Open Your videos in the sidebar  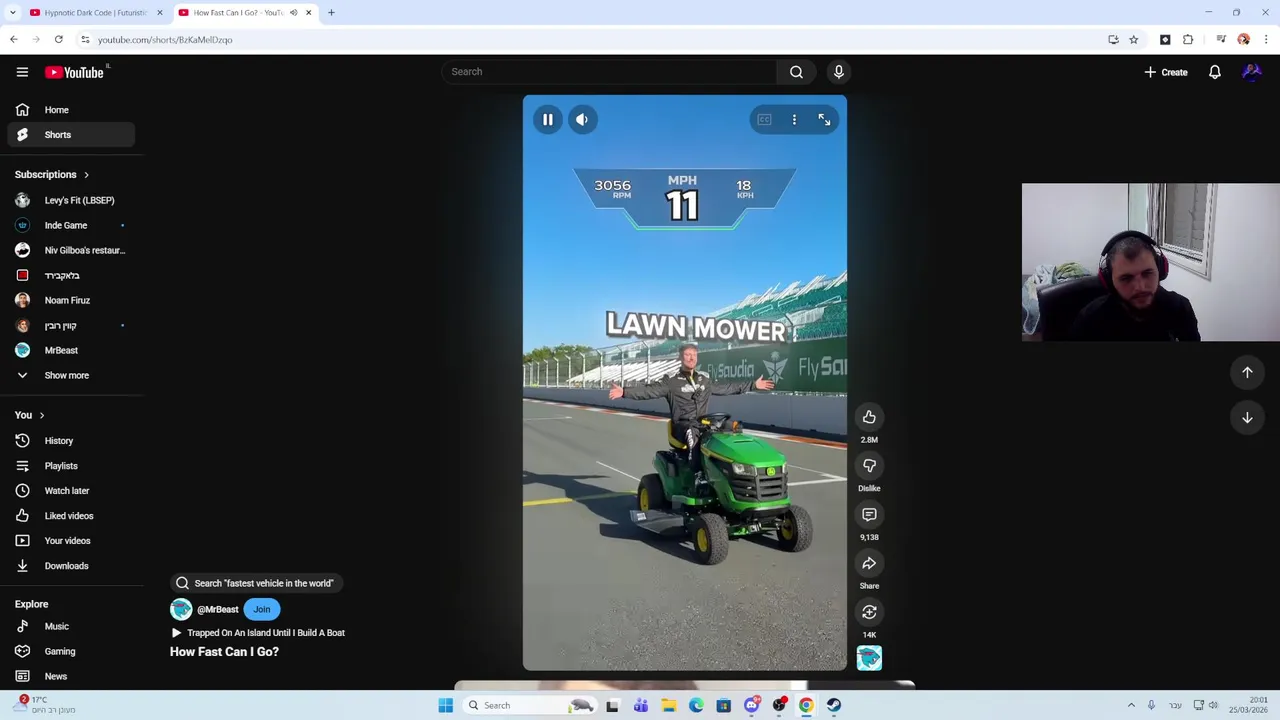point(70,541)
